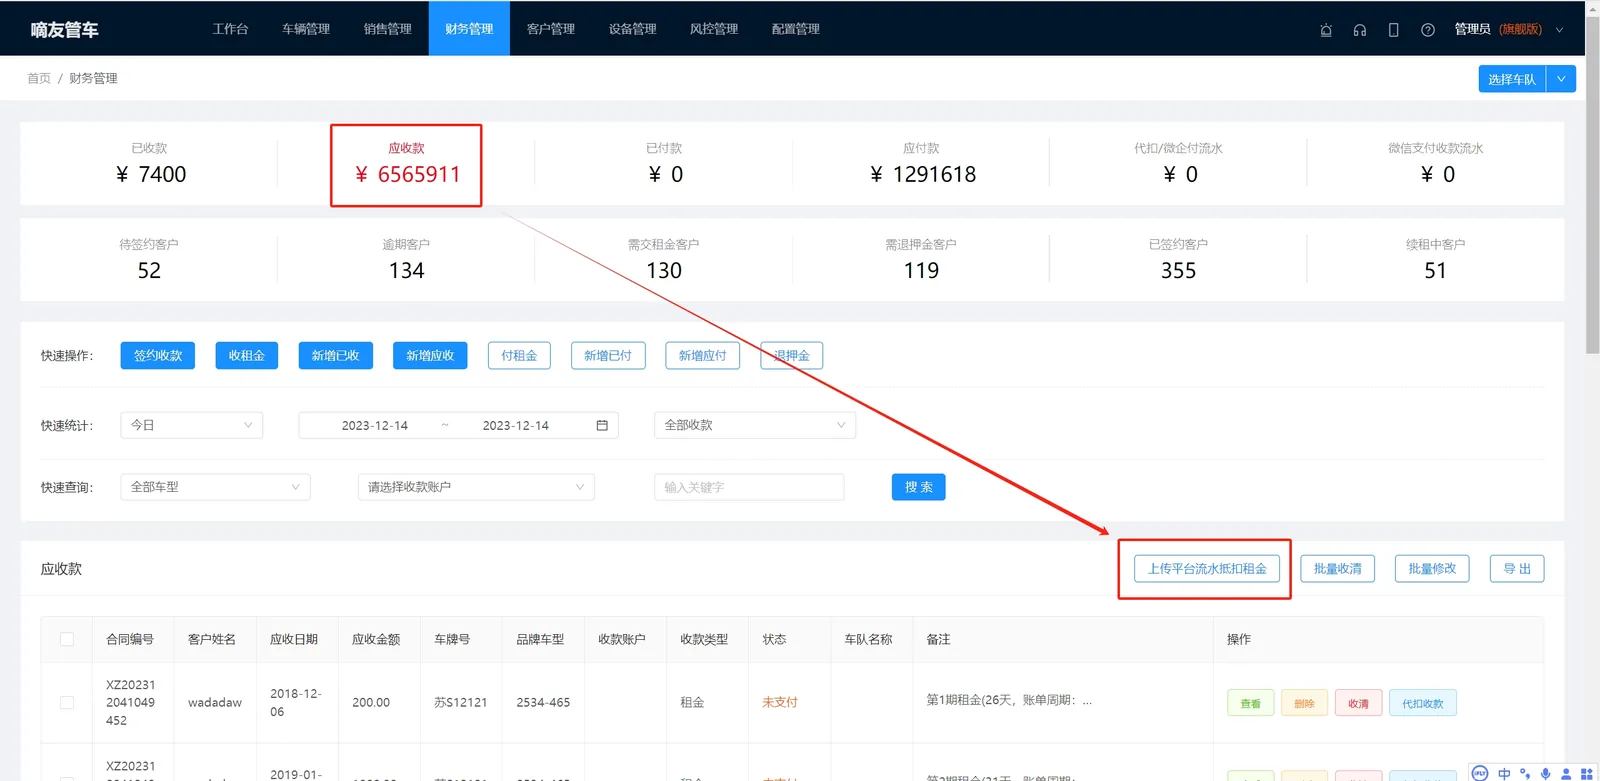Toggle the 中 Chinese input mode icon
This screenshot has width=1600, height=781.
click(1504, 773)
